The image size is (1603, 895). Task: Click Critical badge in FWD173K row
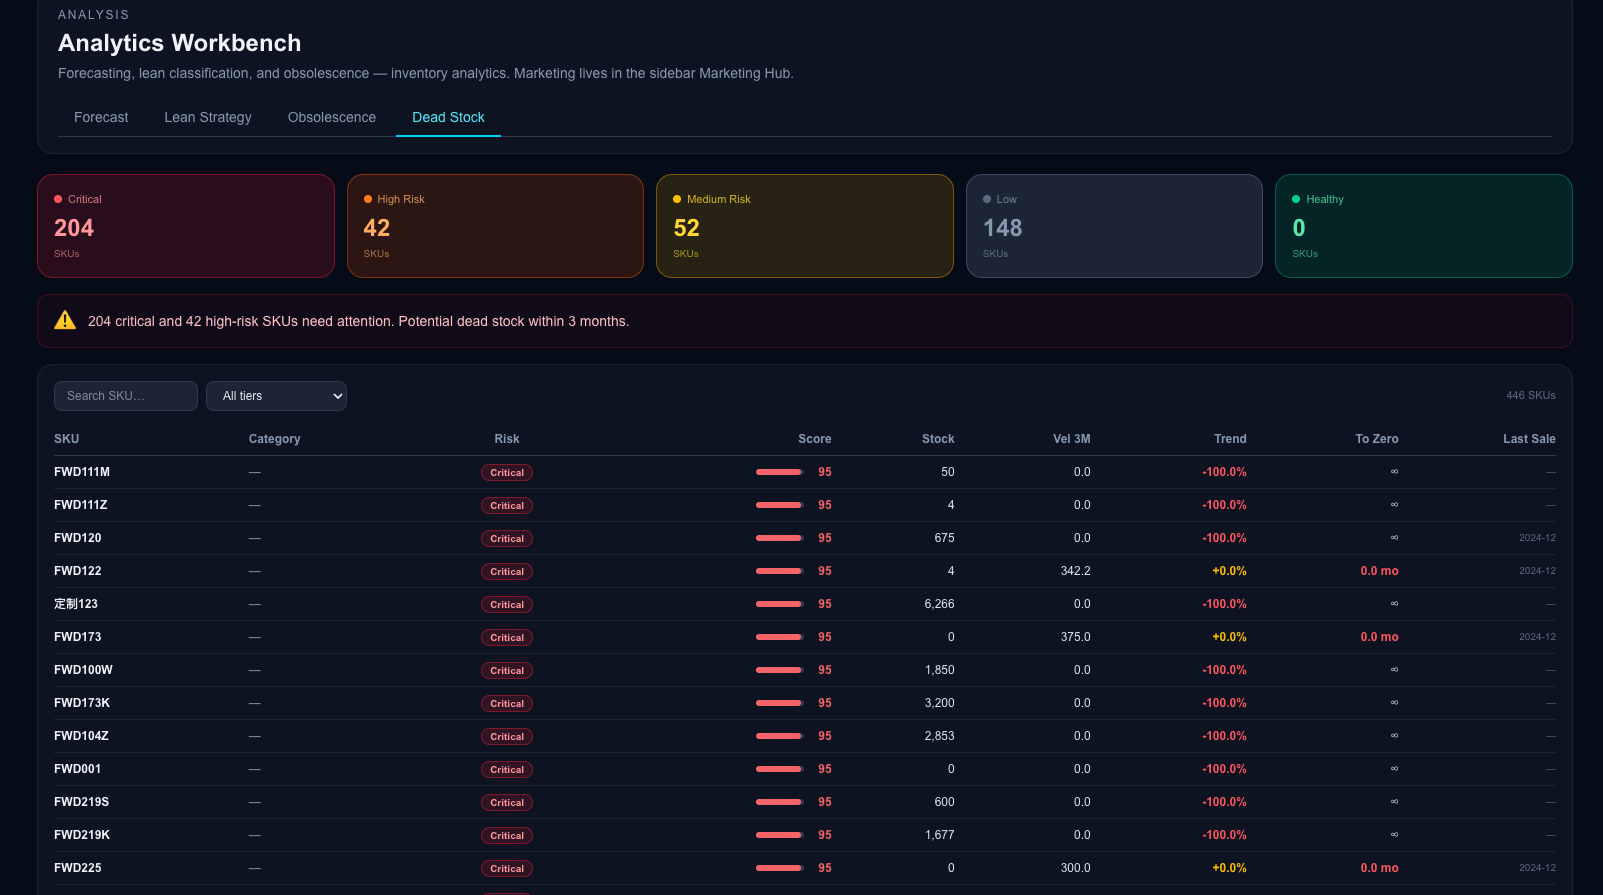click(x=507, y=704)
